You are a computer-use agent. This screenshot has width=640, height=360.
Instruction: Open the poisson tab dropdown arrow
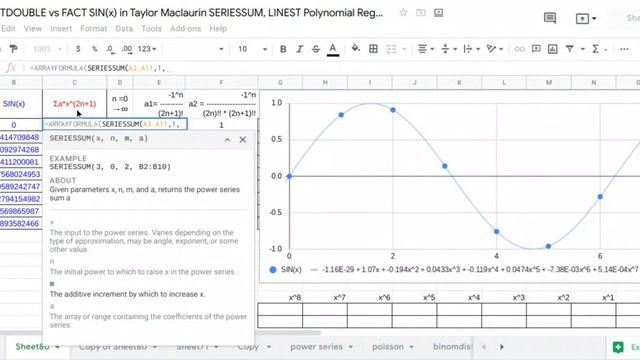pos(411,347)
